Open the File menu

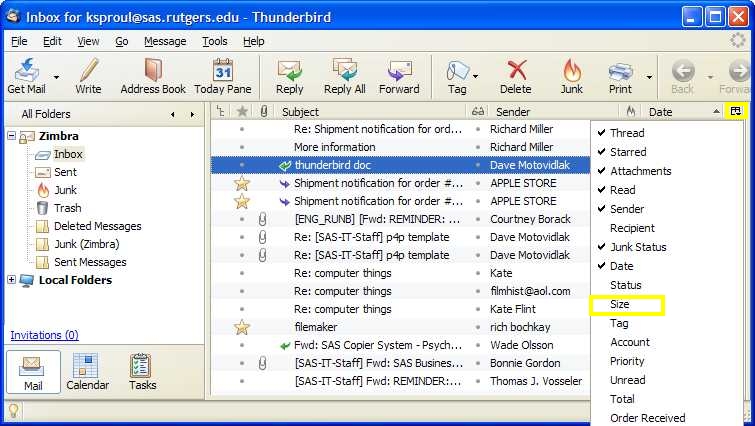[x=19, y=41]
